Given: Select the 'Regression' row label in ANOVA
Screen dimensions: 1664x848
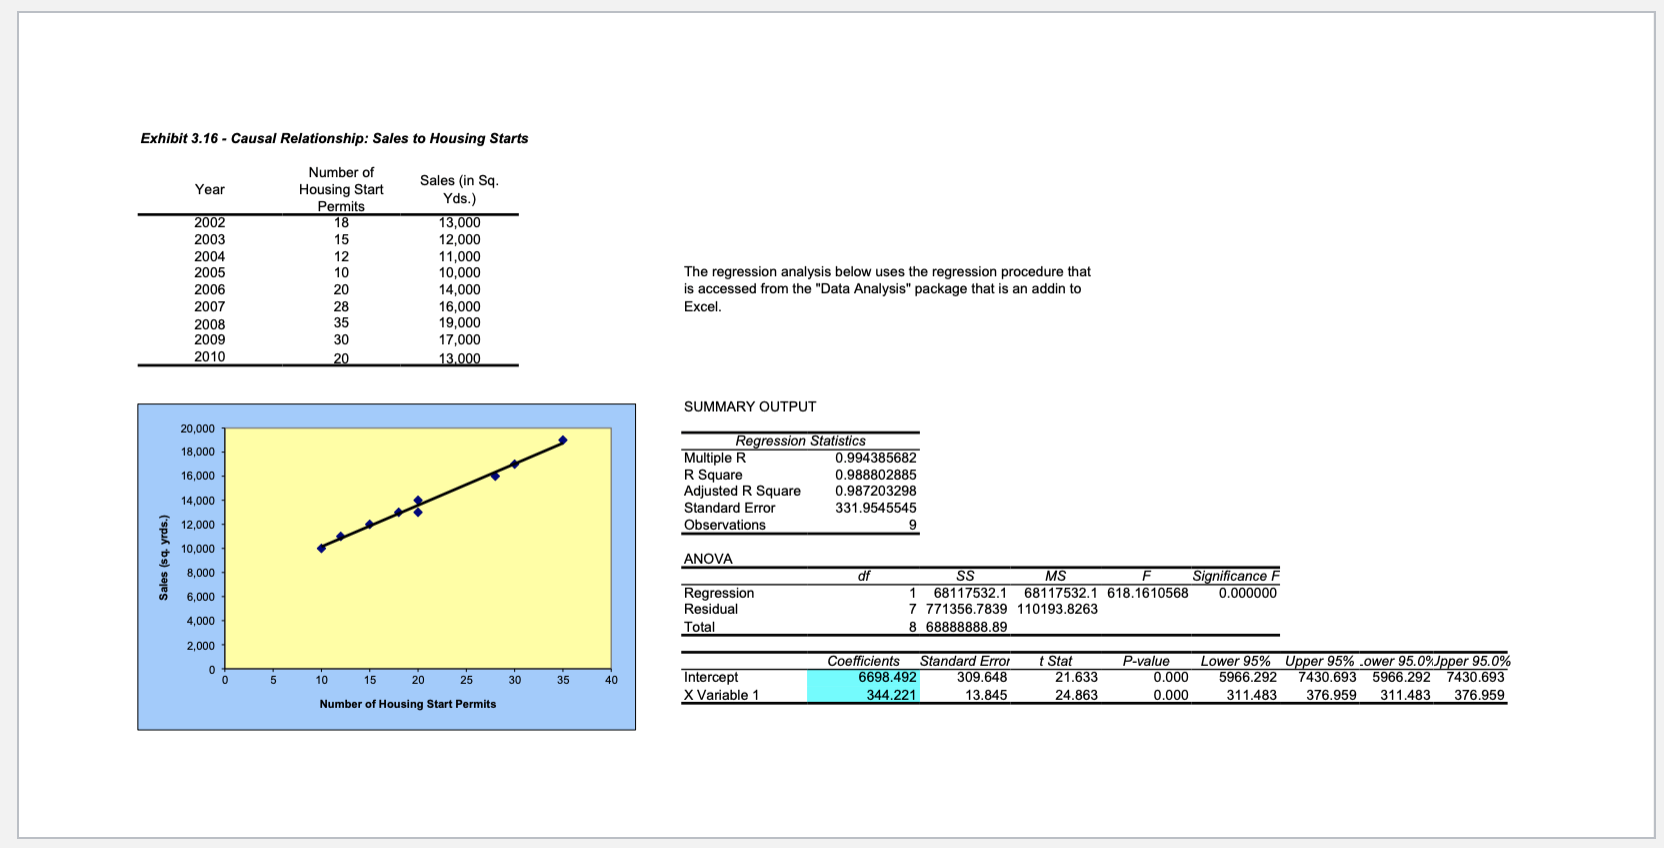Looking at the screenshot, I should point(719,593).
